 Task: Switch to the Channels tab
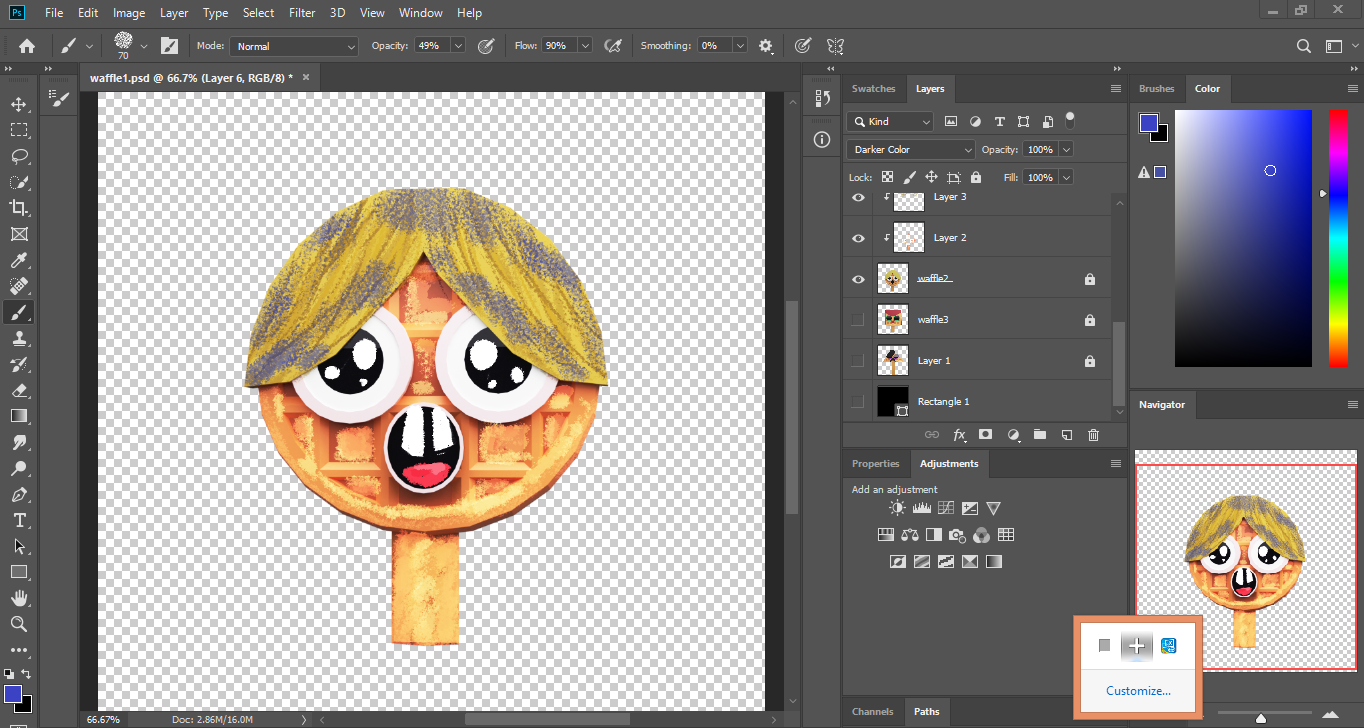click(872, 711)
